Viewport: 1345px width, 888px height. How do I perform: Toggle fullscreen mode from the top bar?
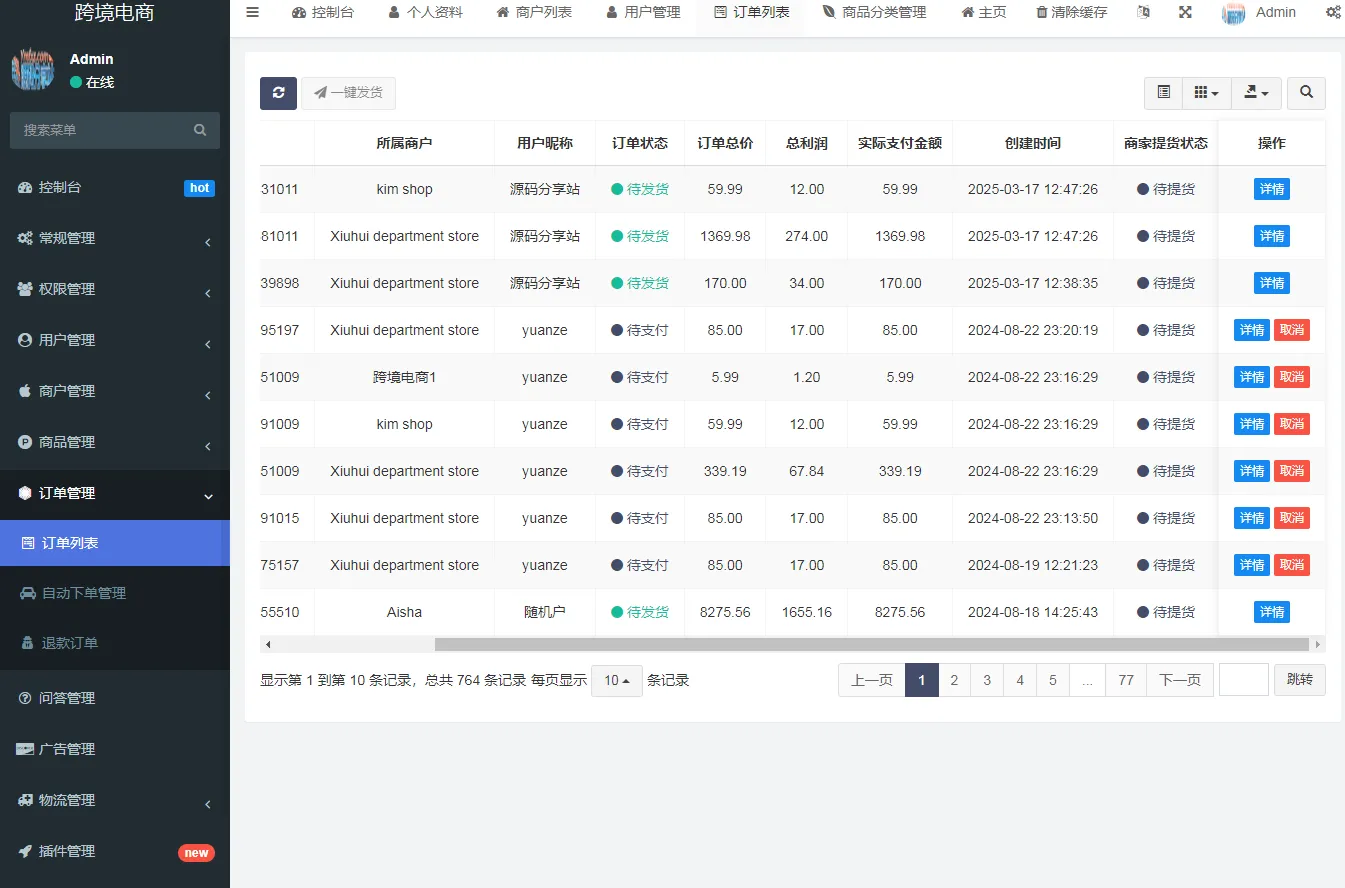click(x=1185, y=12)
